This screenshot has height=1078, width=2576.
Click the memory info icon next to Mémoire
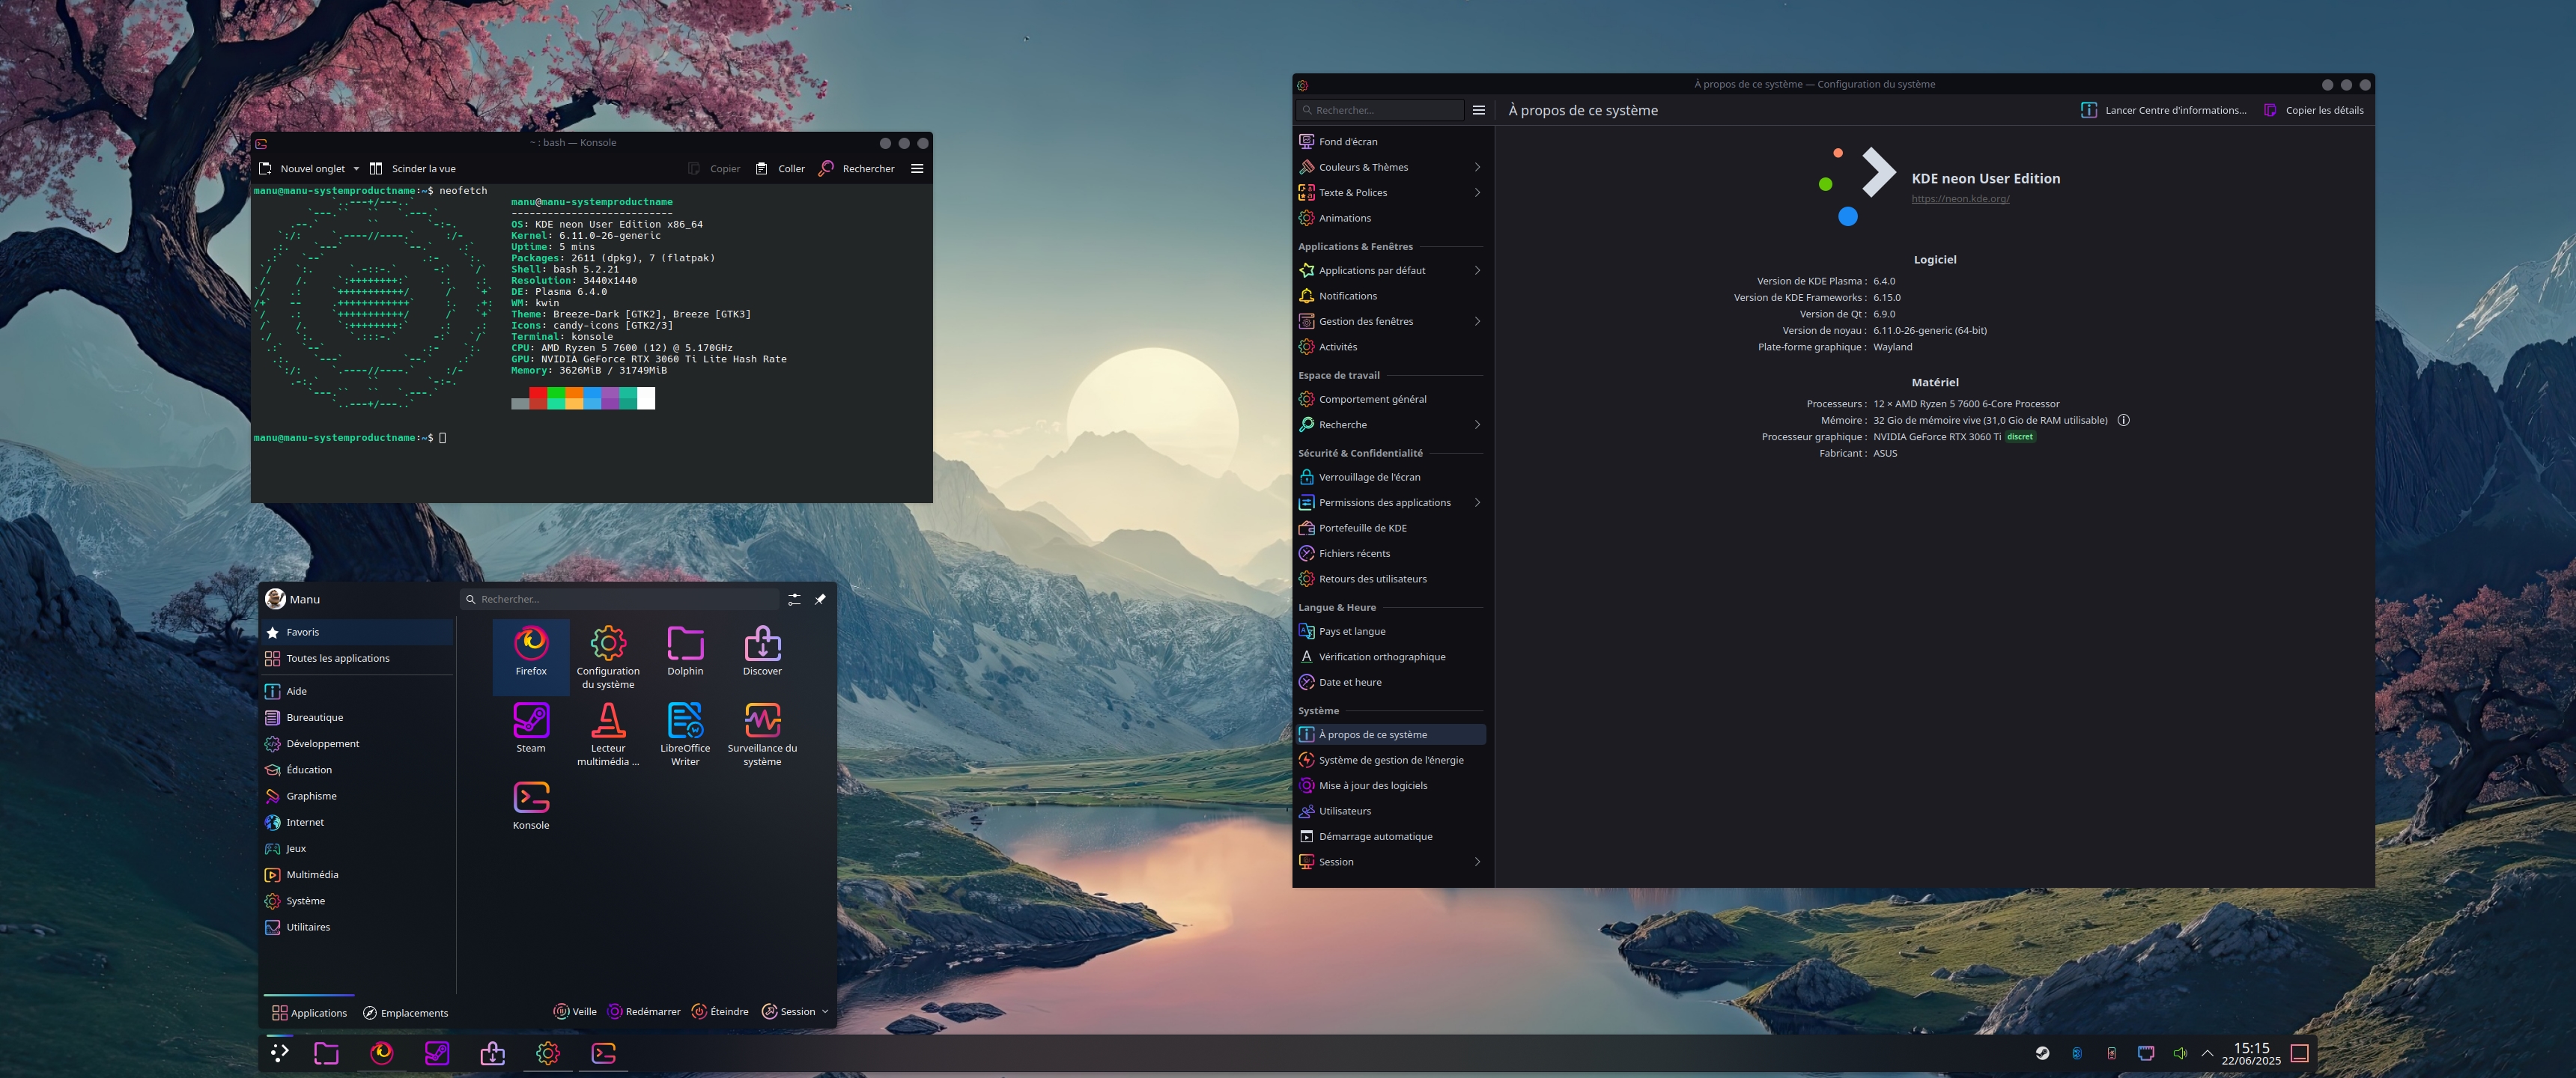[x=2123, y=420]
